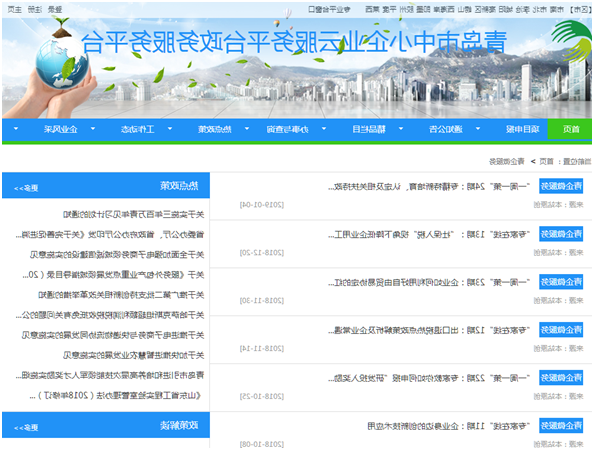Click the date 2018-11-14
The height and width of the screenshot is (450, 594).
point(261,348)
